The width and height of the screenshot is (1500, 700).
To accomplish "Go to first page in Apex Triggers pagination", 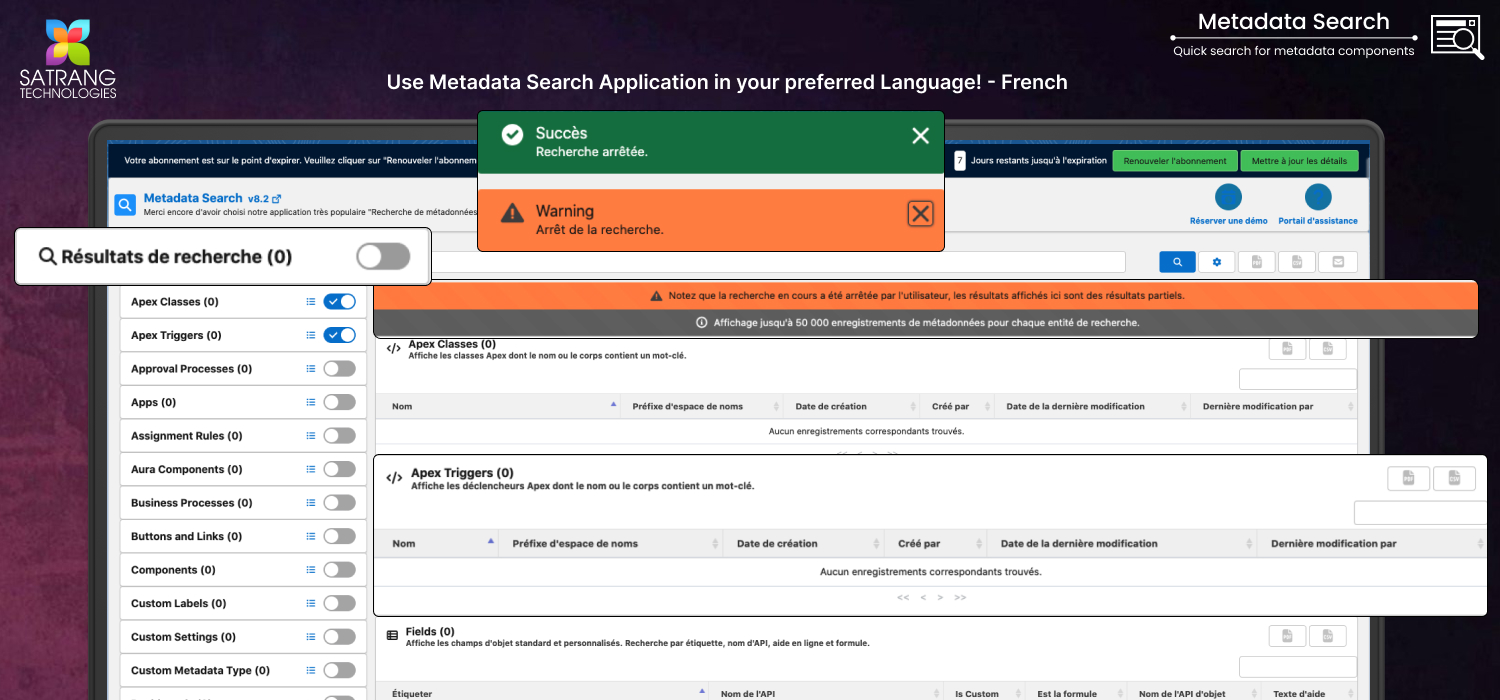I will point(903,598).
